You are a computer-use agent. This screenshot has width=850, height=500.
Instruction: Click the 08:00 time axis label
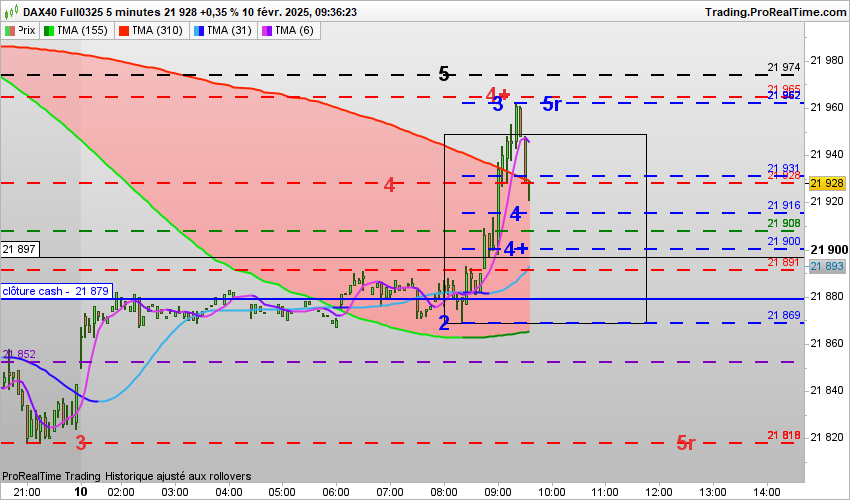tap(444, 492)
